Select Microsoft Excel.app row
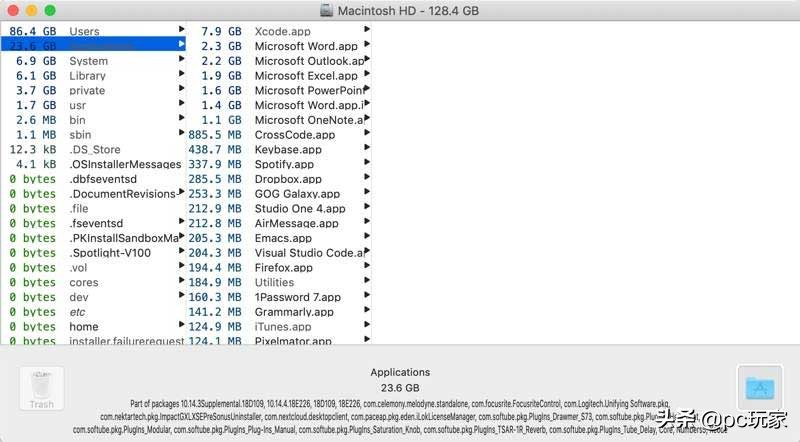The image size is (800, 442). pos(279,76)
